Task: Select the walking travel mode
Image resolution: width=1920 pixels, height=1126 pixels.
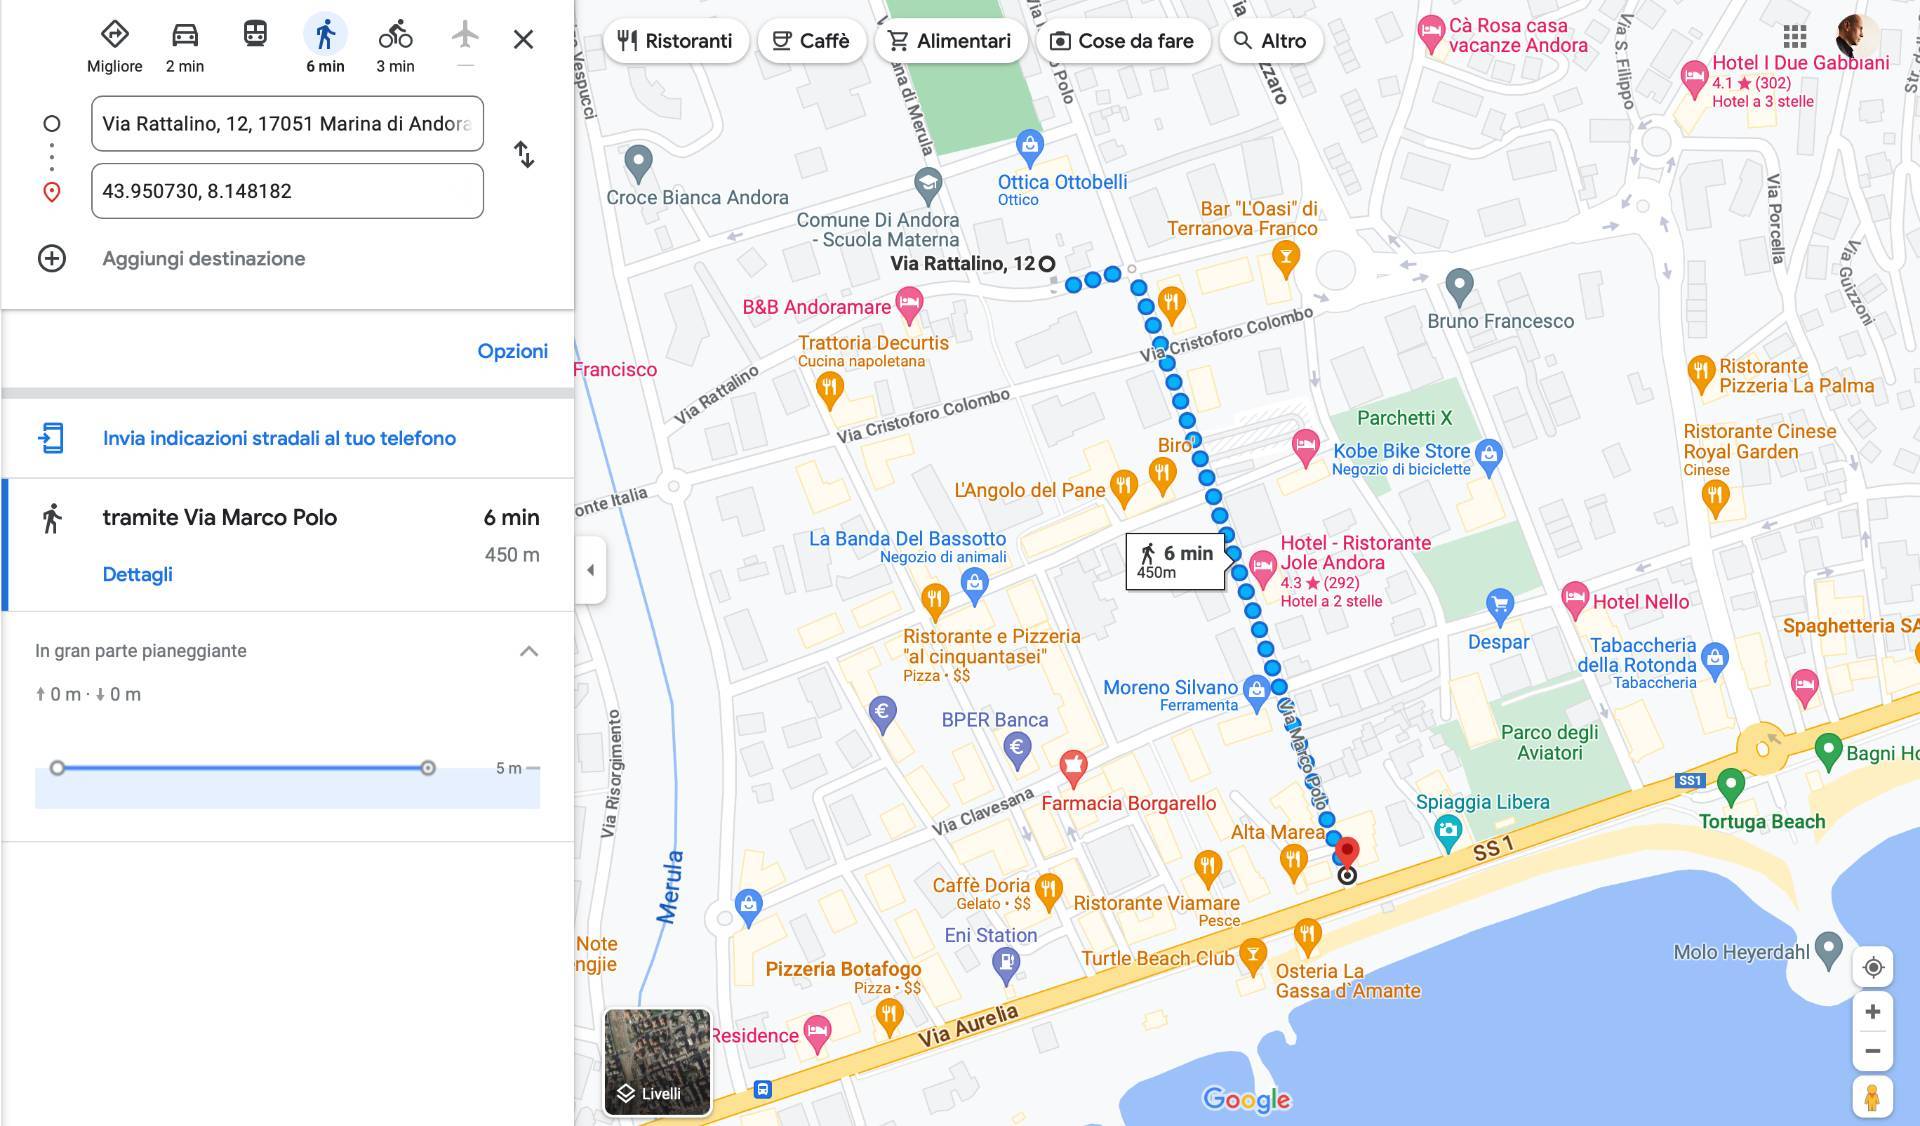Action: [325, 35]
